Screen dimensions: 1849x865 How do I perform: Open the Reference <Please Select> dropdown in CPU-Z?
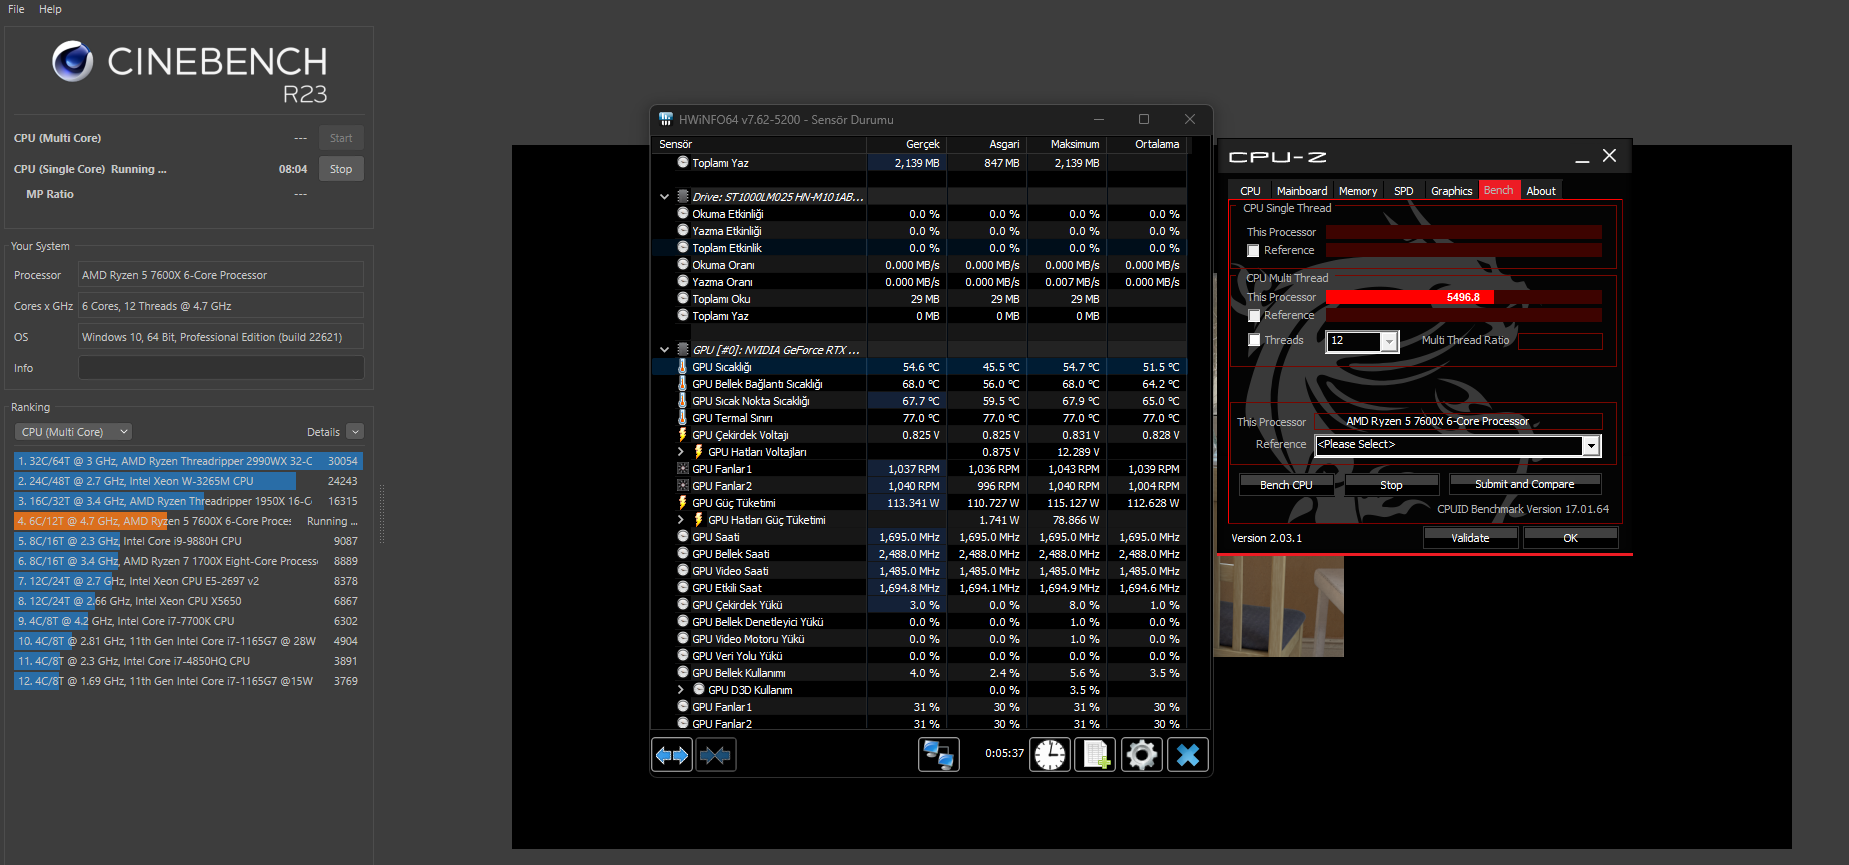point(1590,446)
